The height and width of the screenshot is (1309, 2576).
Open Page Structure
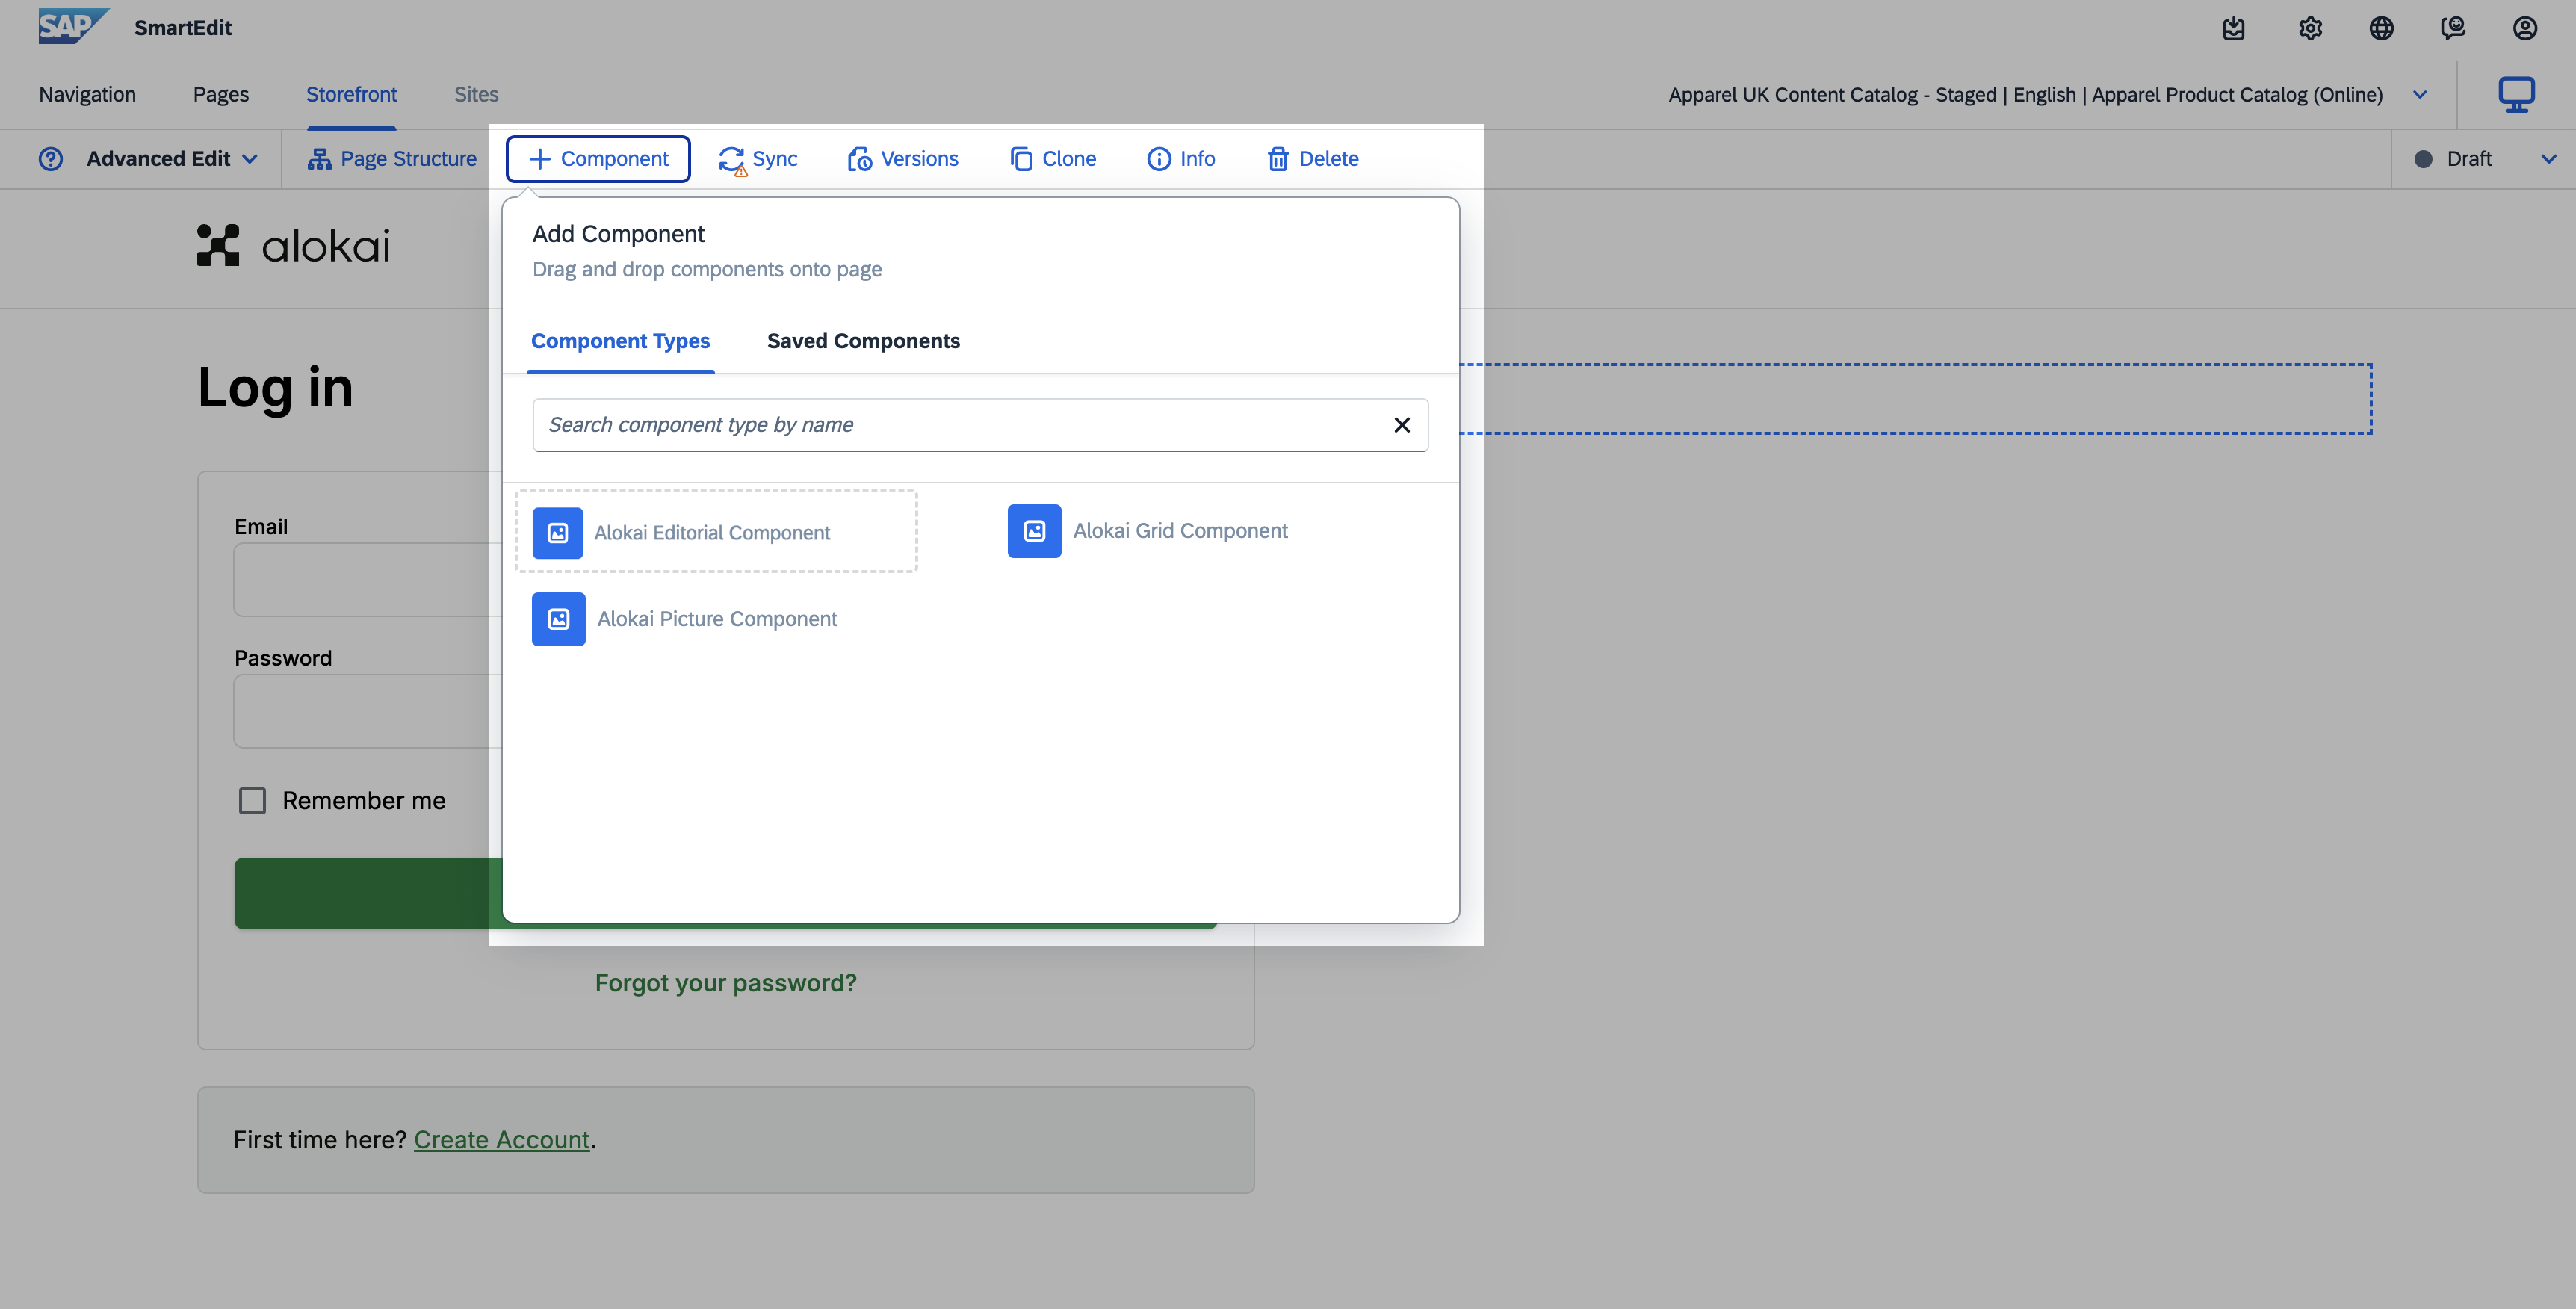392,159
